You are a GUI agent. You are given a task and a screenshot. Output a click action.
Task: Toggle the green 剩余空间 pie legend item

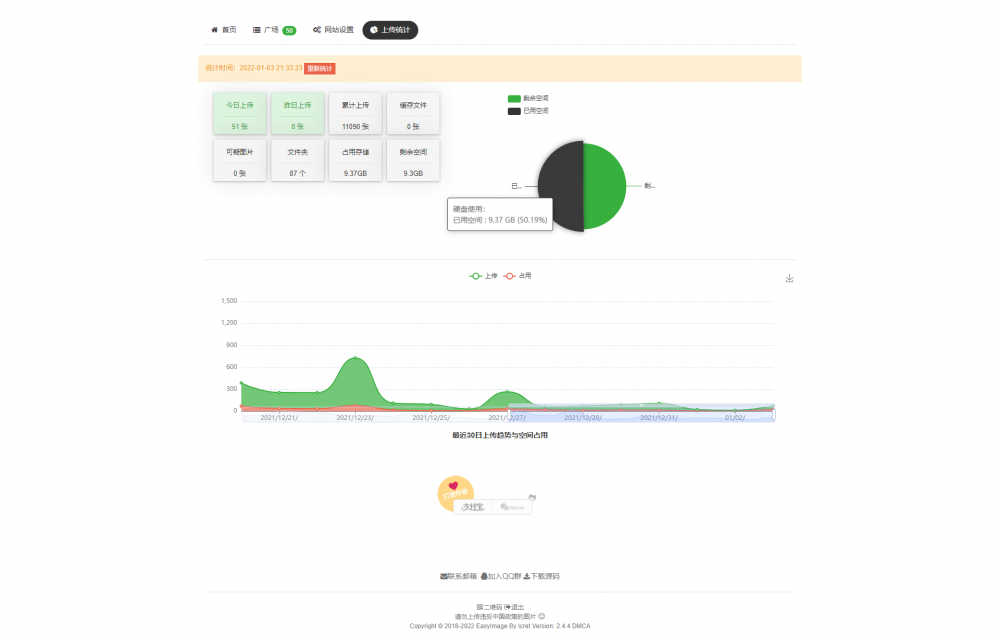[528, 98]
